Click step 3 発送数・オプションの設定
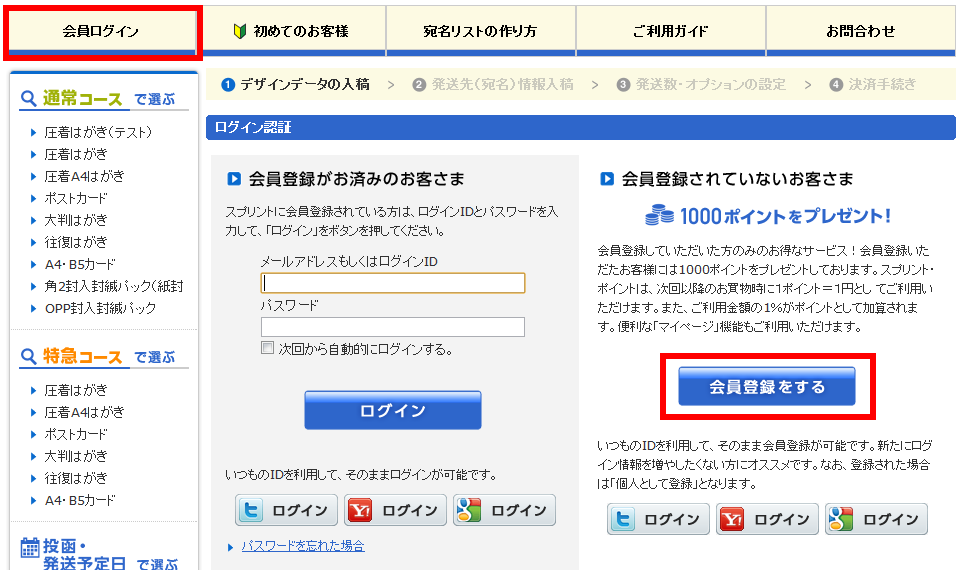 (x=701, y=84)
